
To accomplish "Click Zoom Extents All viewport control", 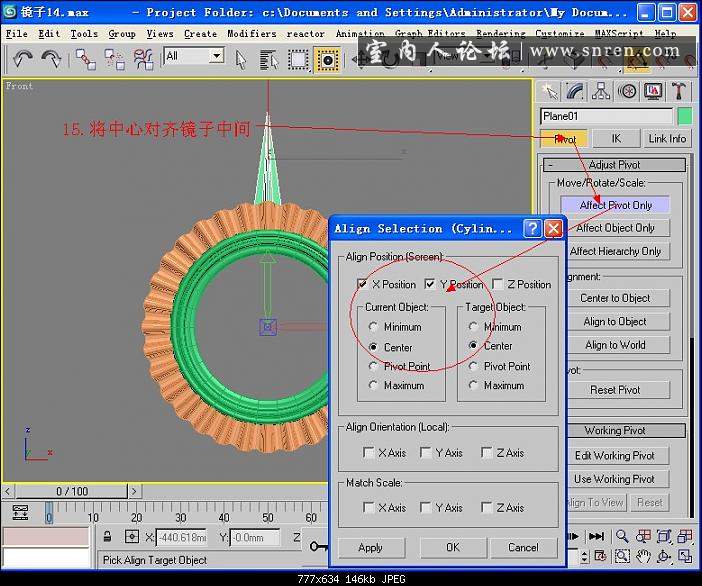I will [685, 536].
